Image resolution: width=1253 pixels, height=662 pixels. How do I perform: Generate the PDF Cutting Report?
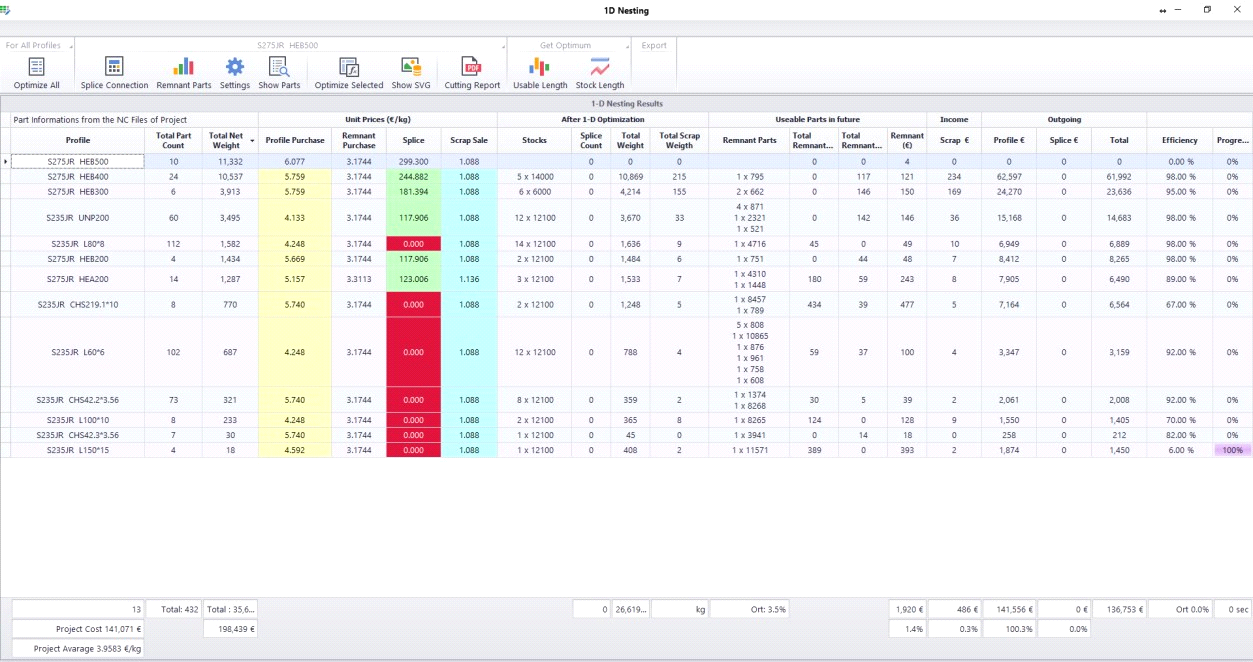pos(471,68)
